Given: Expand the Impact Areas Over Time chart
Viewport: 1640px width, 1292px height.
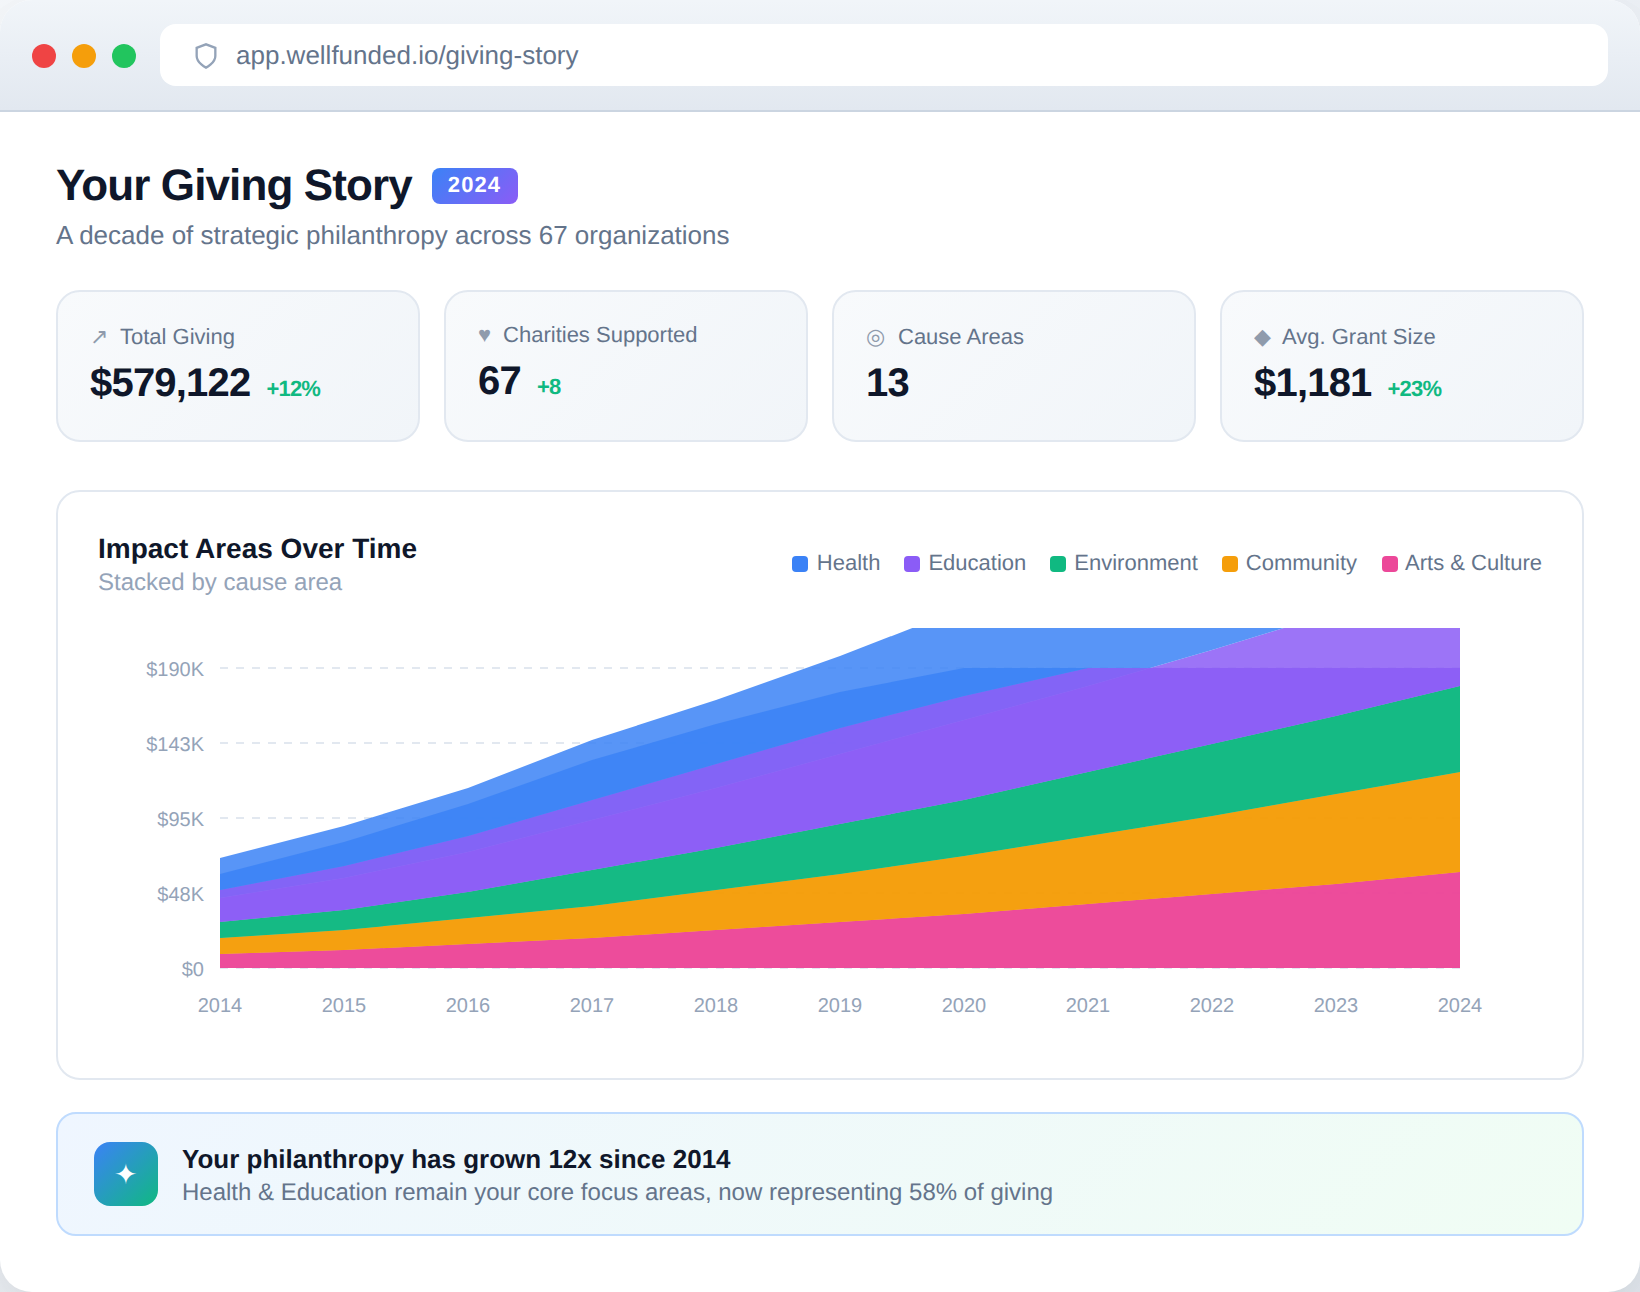Looking at the screenshot, I should pyautogui.click(x=257, y=548).
